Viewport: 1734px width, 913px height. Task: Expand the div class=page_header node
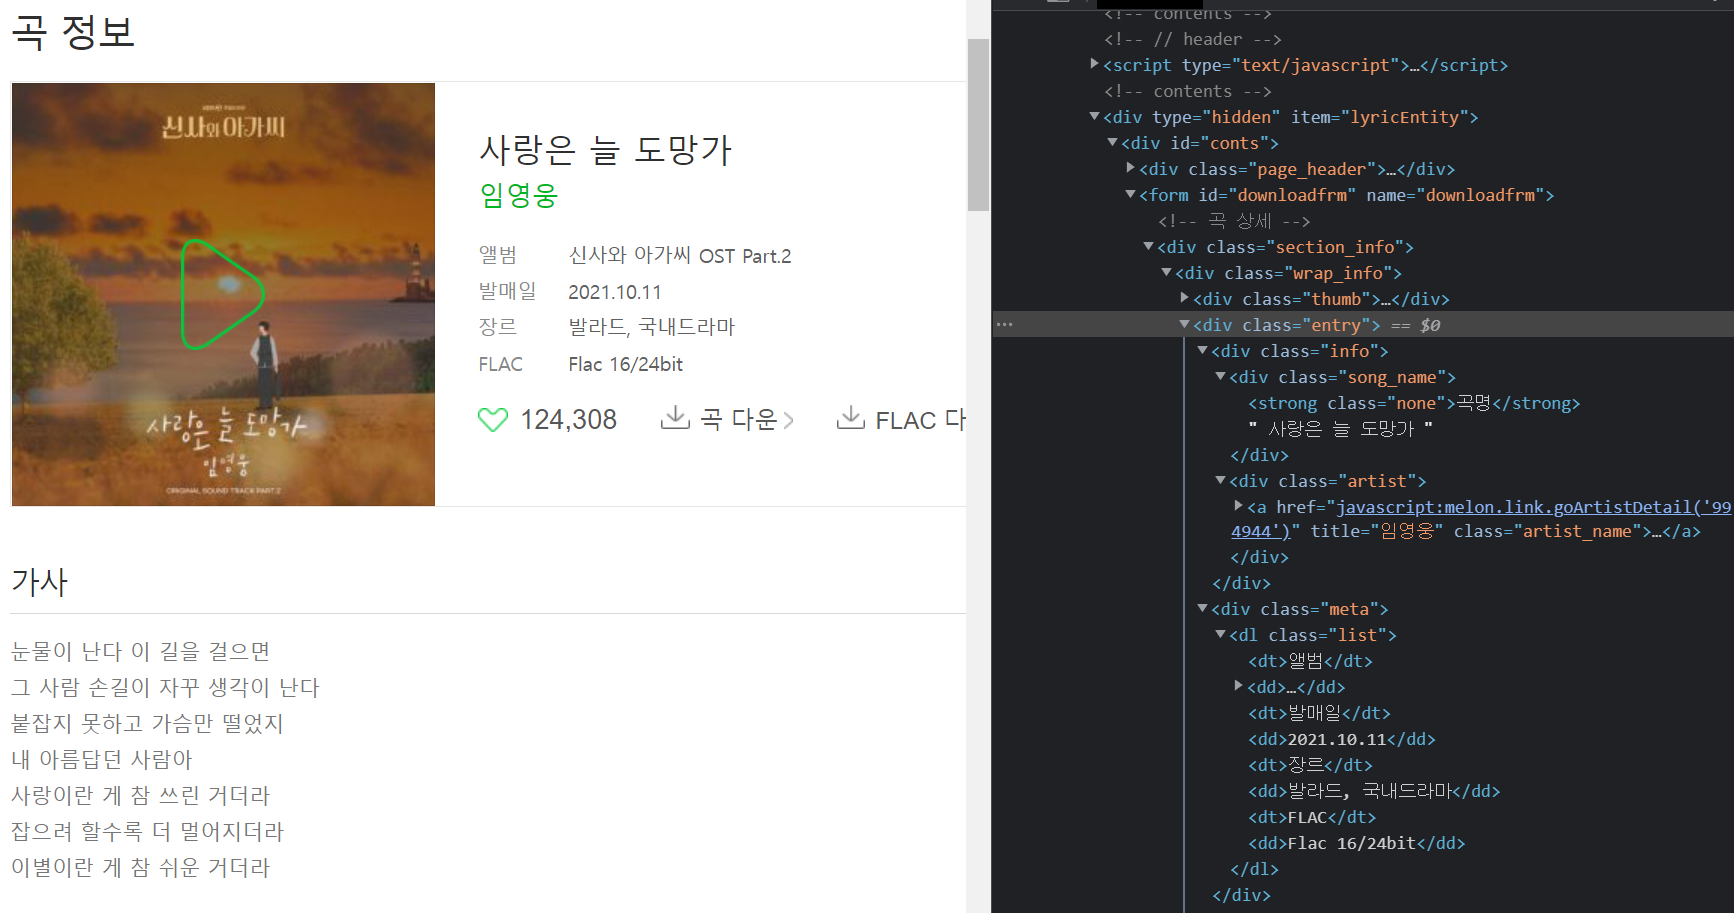(x=1130, y=168)
